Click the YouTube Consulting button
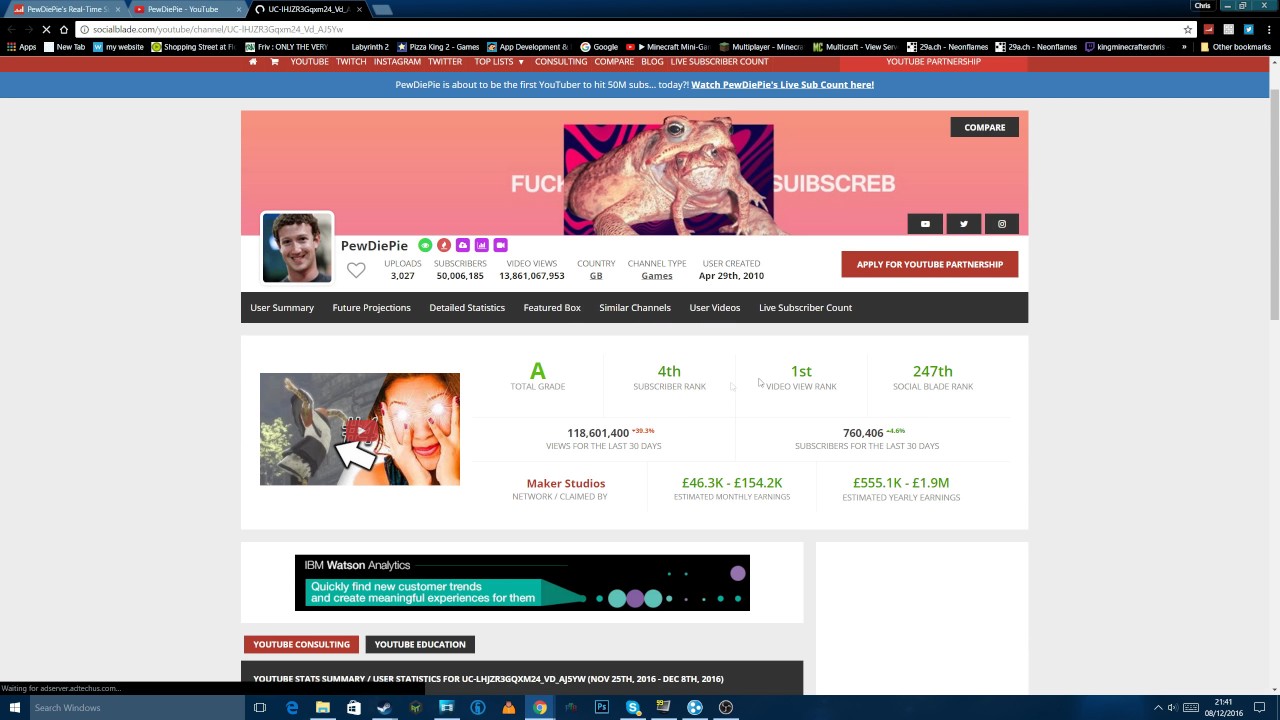 point(301,644)
